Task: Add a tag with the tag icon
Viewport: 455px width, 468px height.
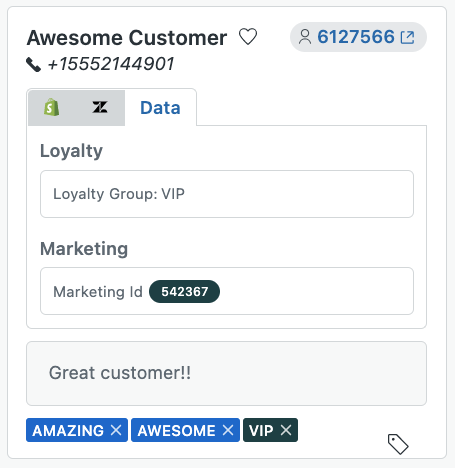Action: click(x=398, y=444)
